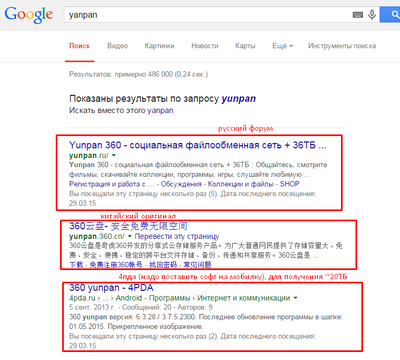
Task: Expand the yunpan.ru result dropdown arrow
Action: [x=114, y=156]
